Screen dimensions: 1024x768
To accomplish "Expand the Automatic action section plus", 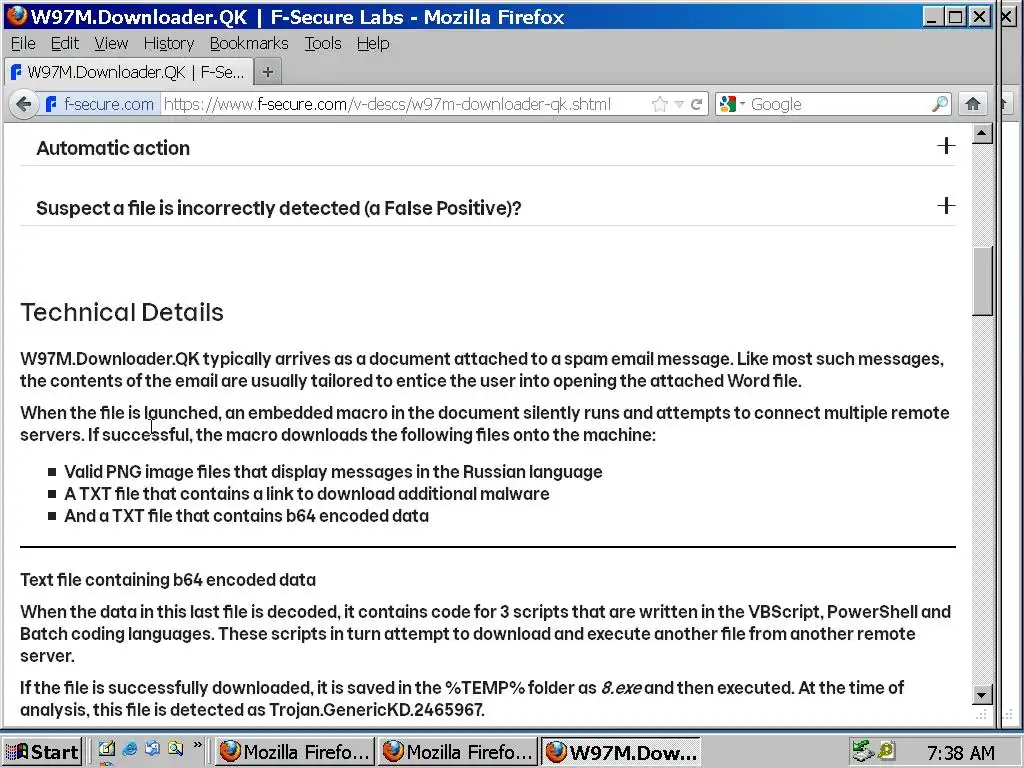I will point(946,146).
